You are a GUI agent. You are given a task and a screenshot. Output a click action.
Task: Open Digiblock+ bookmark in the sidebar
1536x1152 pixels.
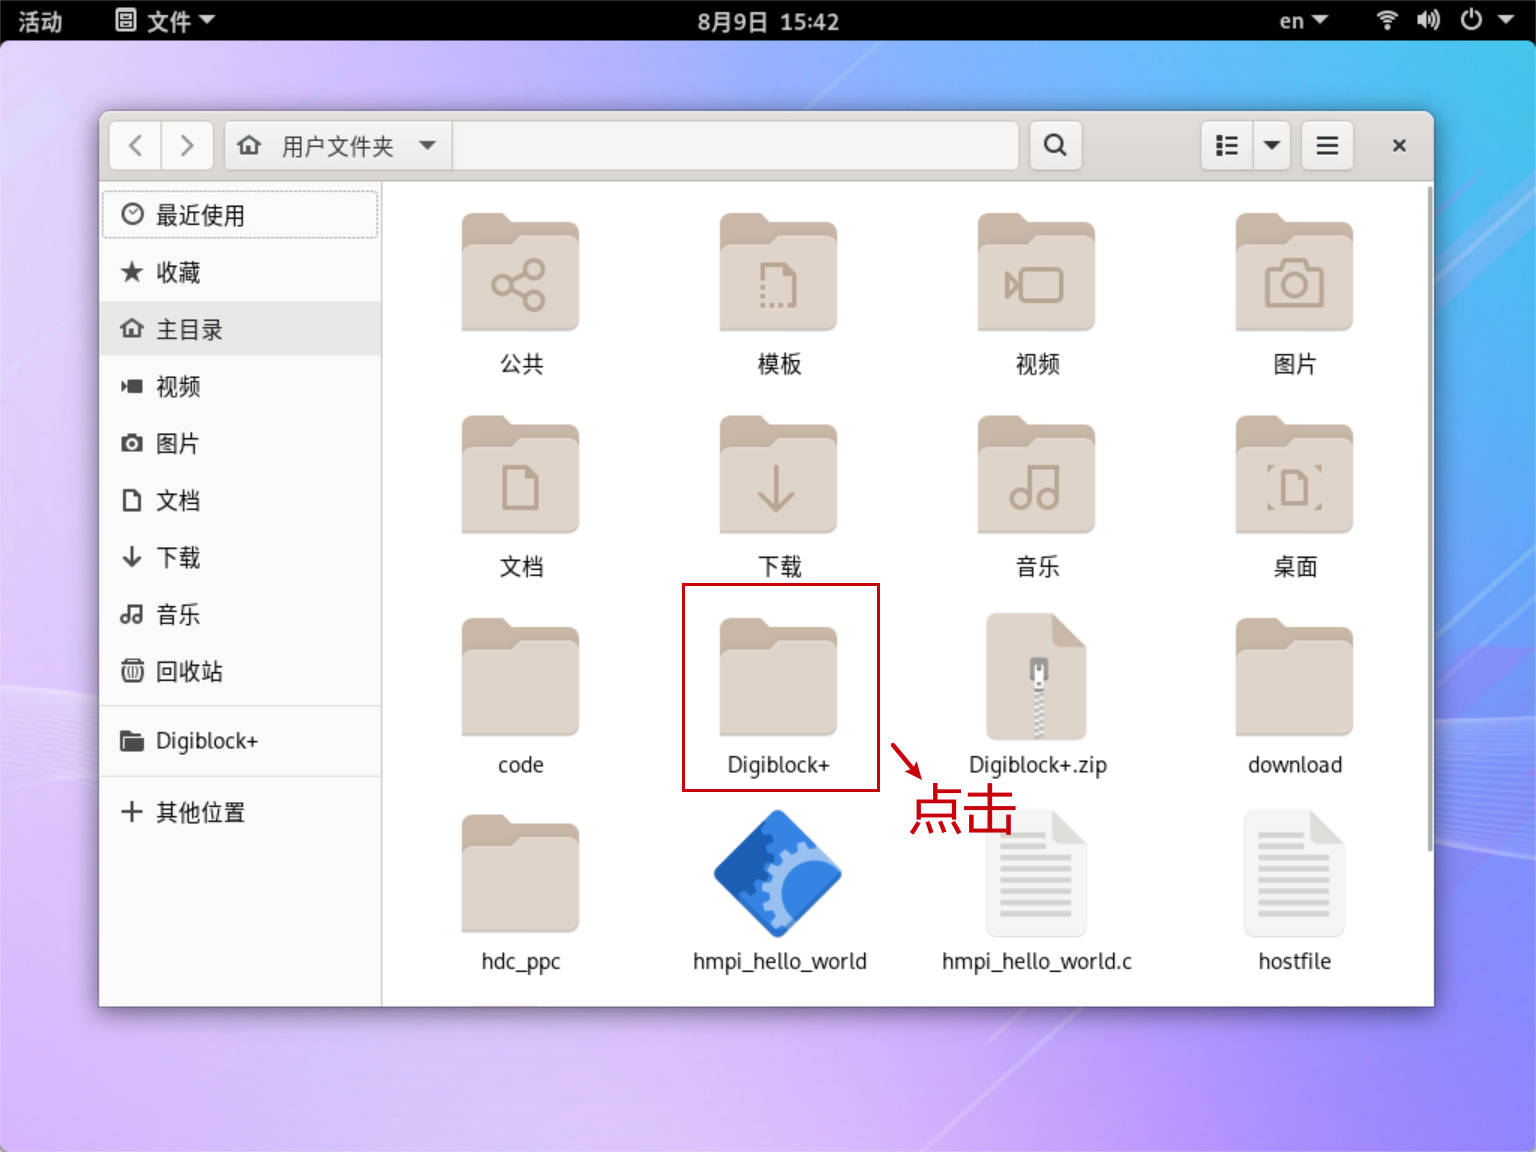(x=240, y=741)
